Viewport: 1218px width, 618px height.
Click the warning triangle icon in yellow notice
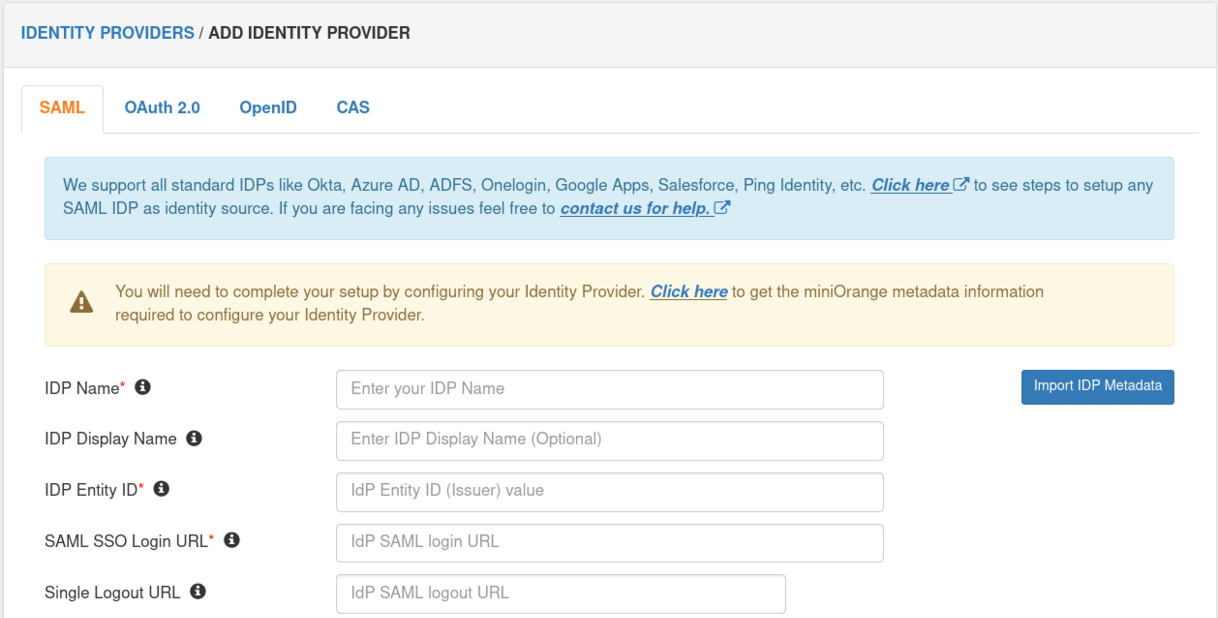point(81,302)
